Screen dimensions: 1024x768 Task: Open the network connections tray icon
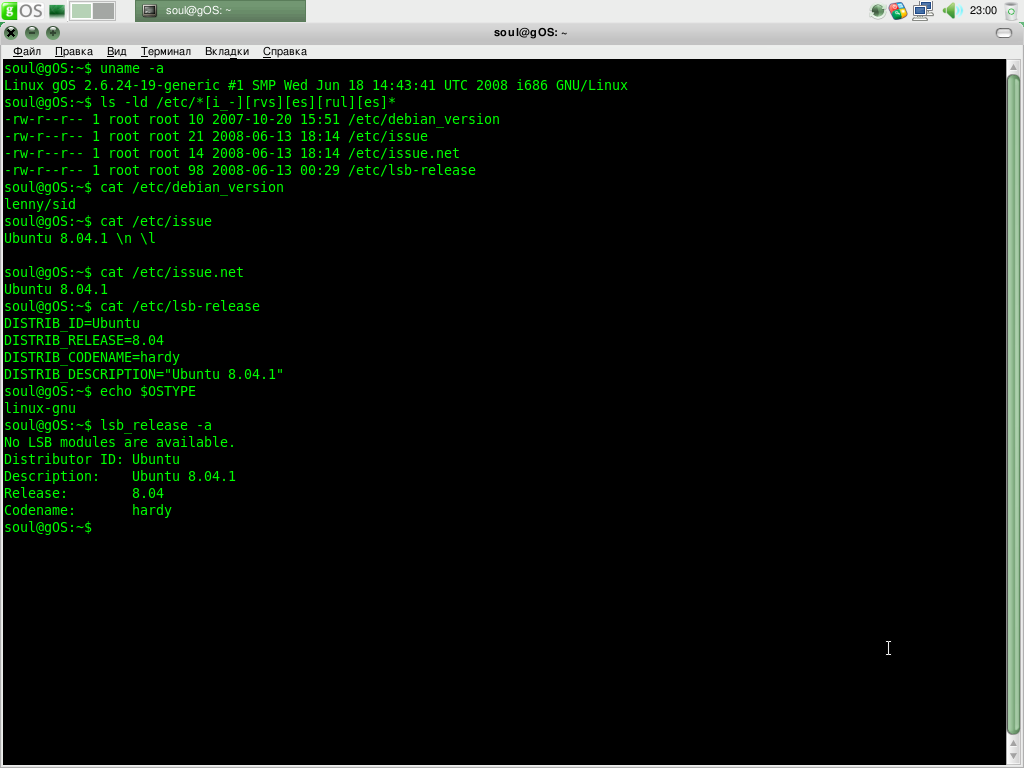923,10
